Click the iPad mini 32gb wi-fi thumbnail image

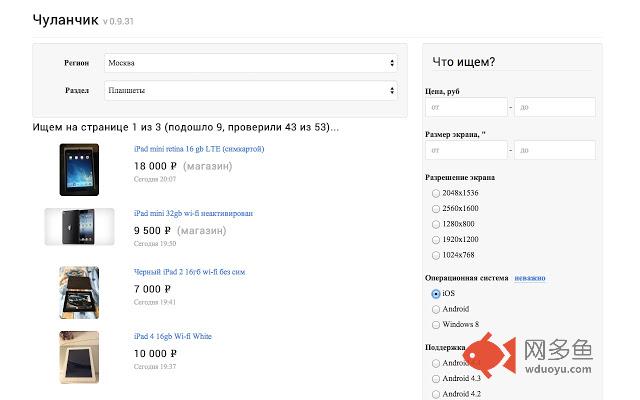[x=79, y=227]
